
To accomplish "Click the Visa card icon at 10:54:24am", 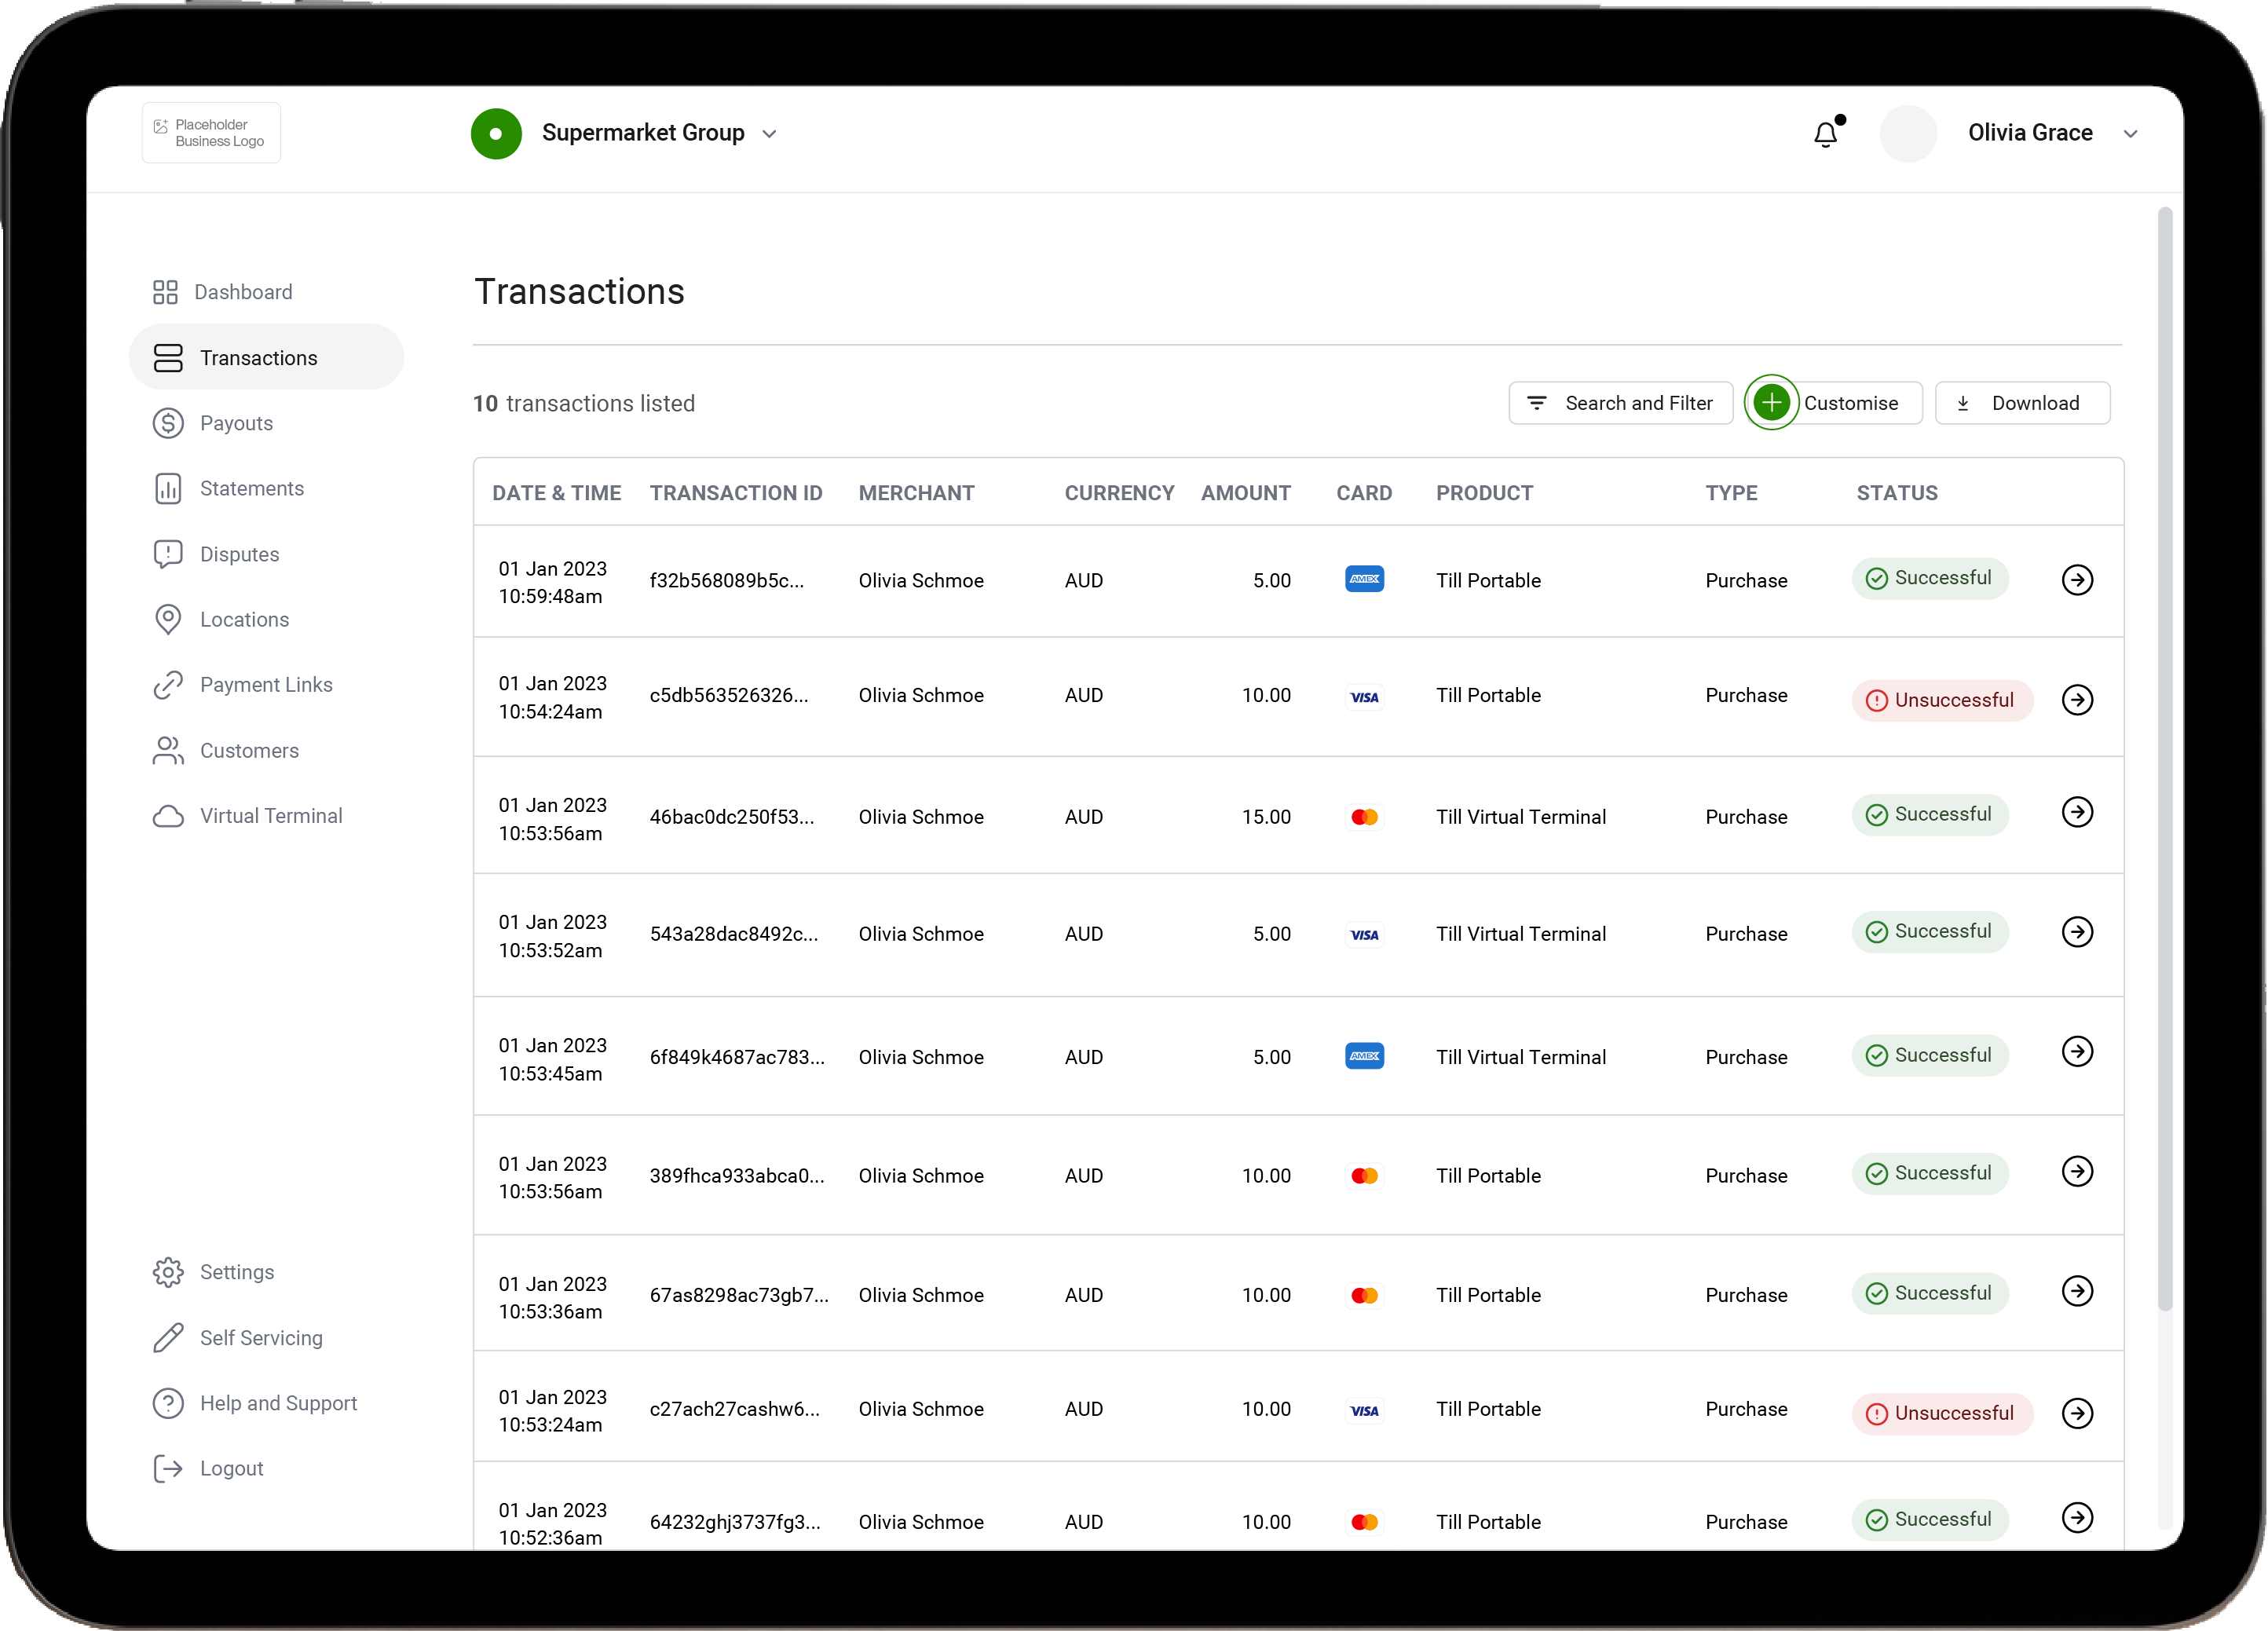I will click(1364, 697).
